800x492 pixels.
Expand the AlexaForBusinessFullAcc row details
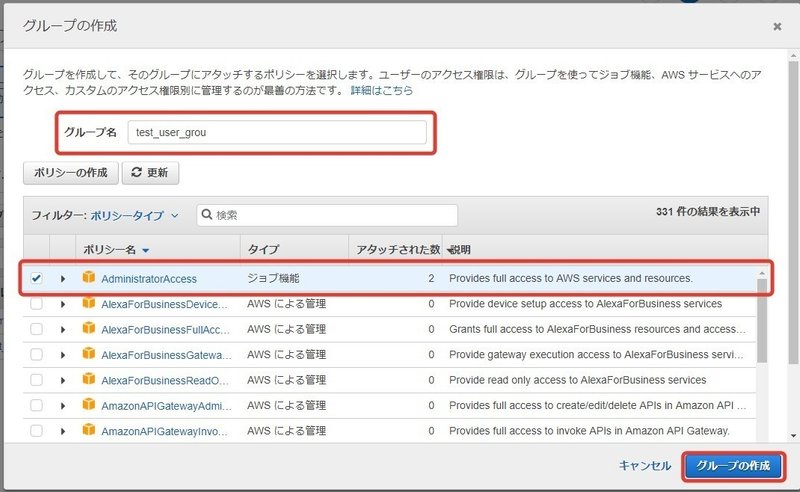(63, 330)
